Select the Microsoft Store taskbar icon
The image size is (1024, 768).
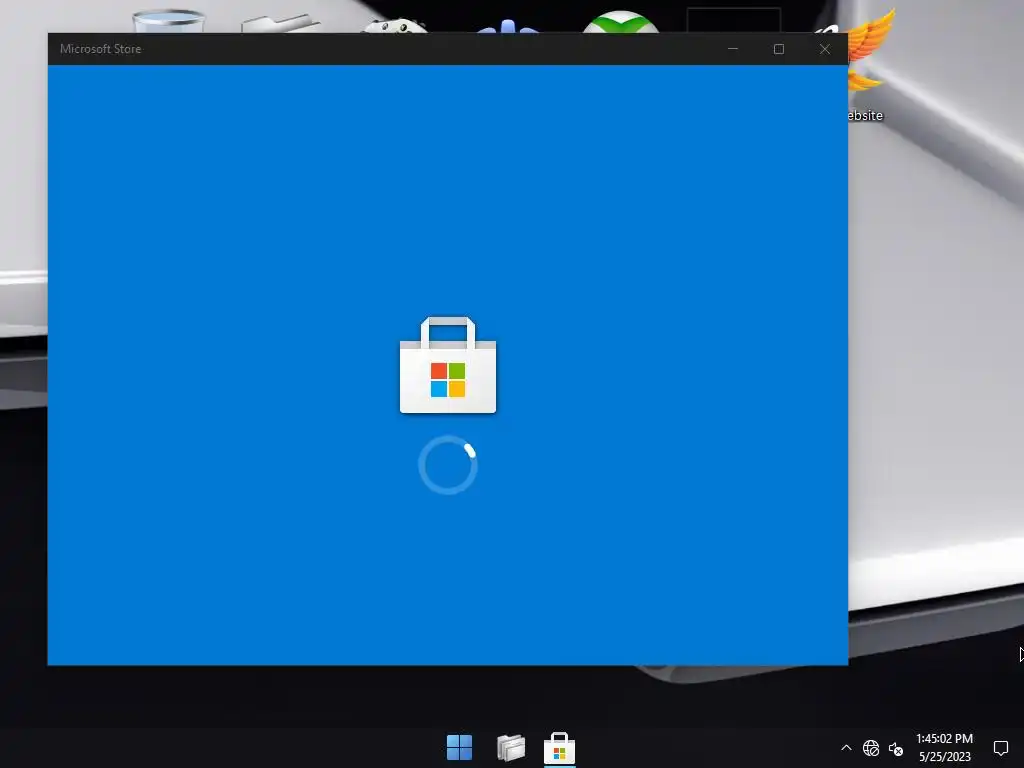pyautogui.click(x=560, y=748)
